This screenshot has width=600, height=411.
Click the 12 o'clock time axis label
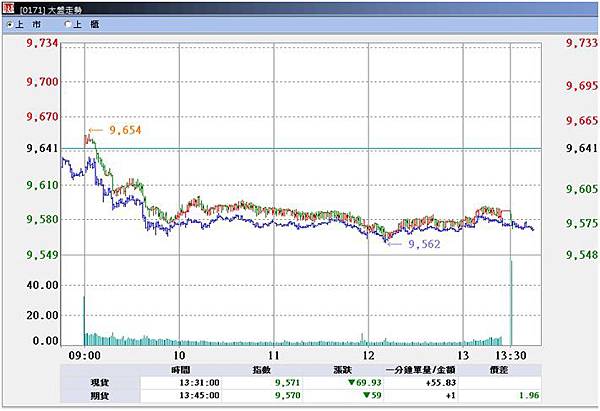pyautogui.click(x=368, y=356)
